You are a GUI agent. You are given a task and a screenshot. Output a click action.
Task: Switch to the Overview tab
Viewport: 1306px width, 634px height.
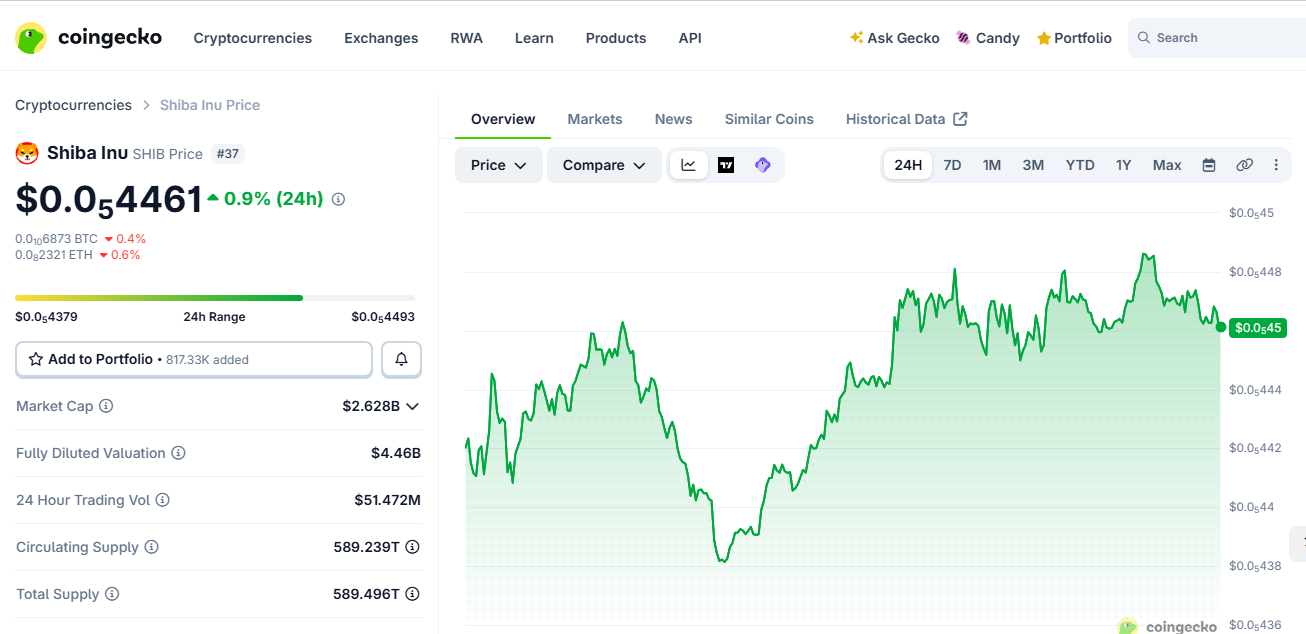pos(503,119)
